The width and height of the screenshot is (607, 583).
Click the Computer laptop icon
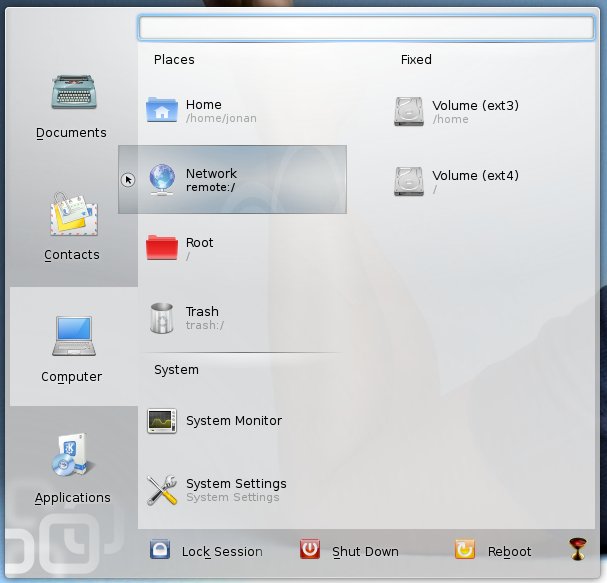pos(74,336)
